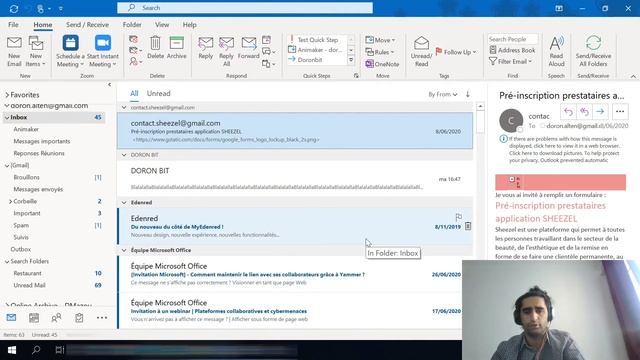Collapse the ribbon with the arrow
640x360 pixels.
click(x=633, y=76)
